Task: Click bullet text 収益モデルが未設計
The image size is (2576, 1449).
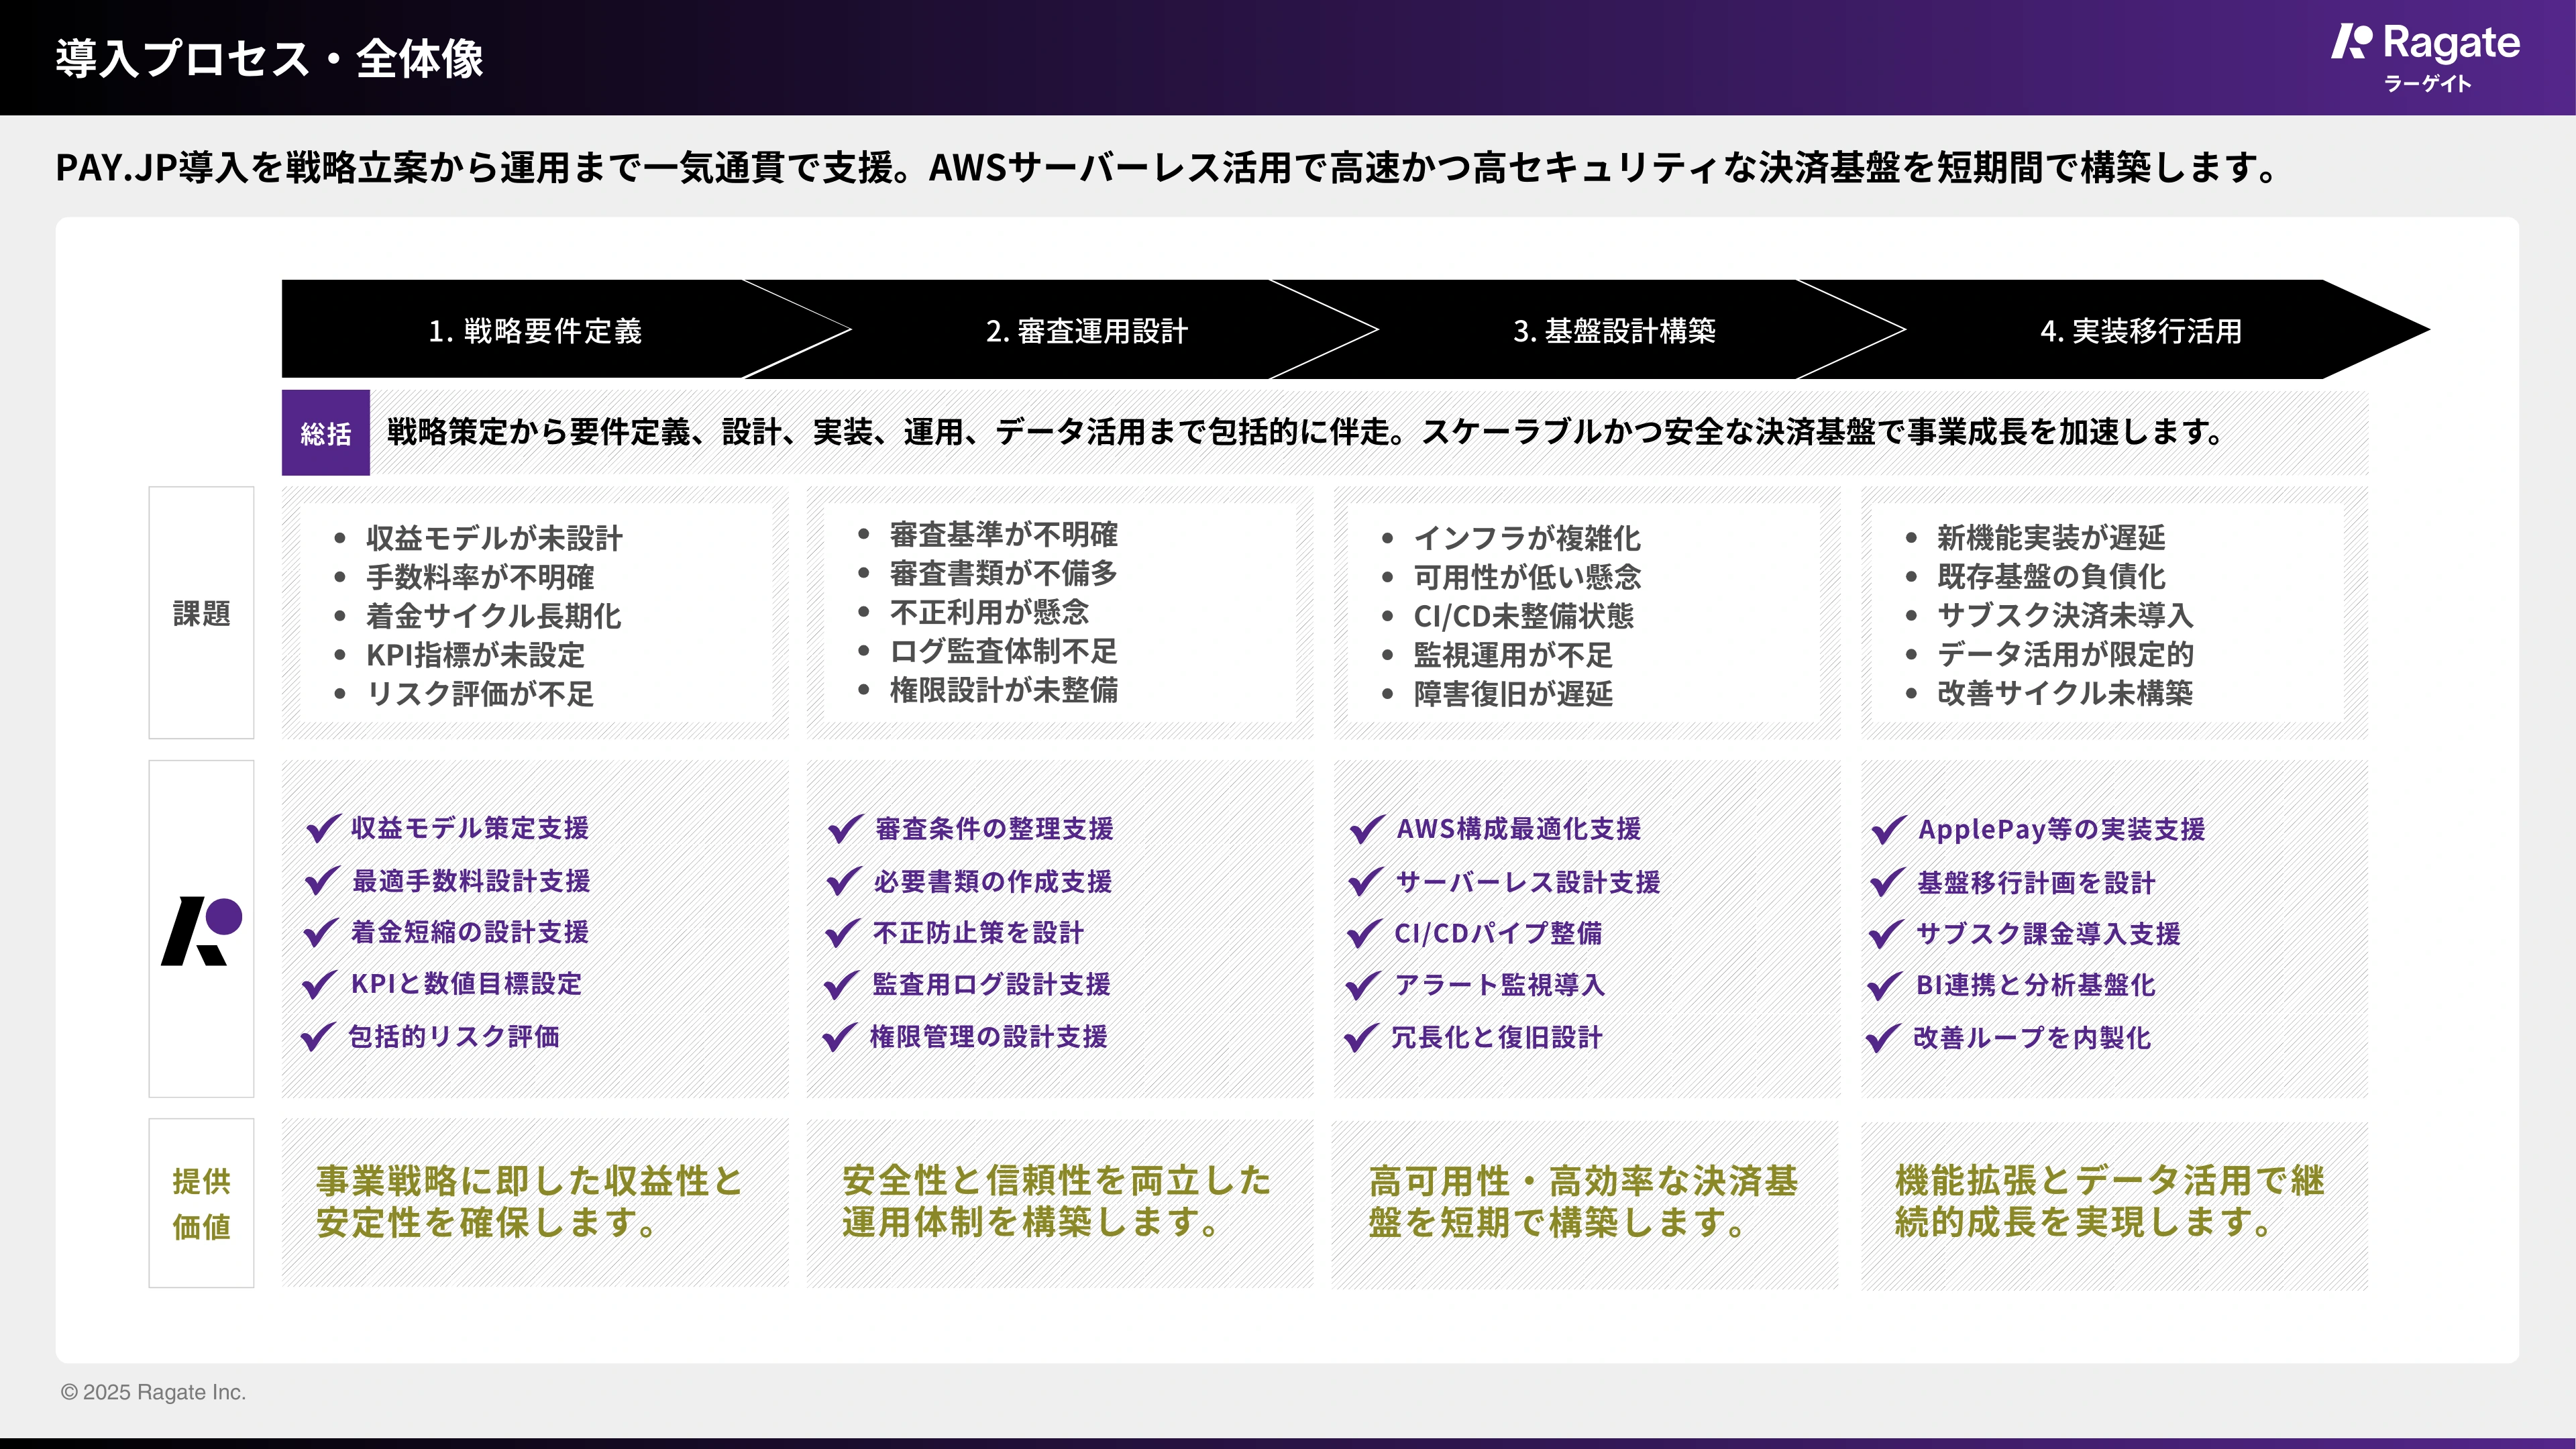Action: pyautogui.click(x=494, y=538)
